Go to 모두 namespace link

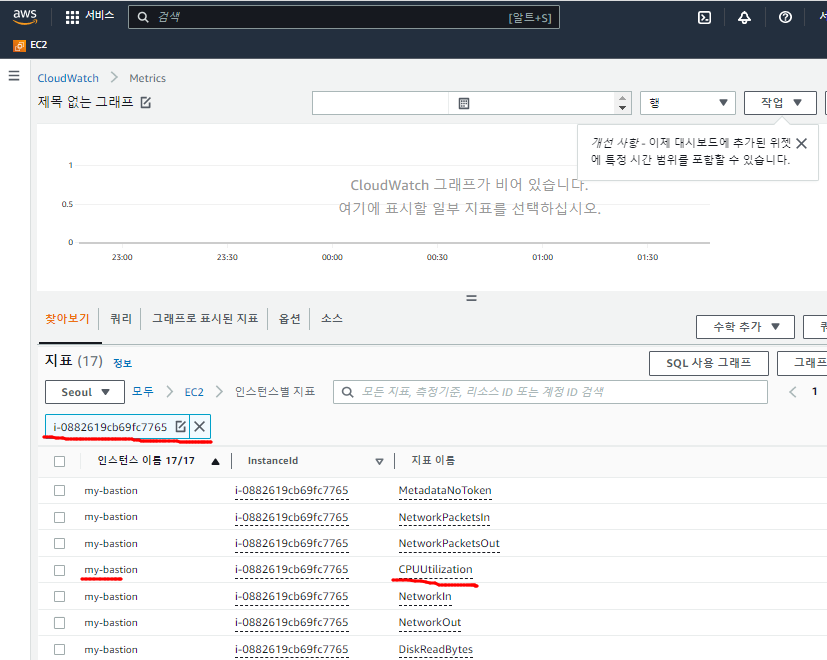142,391
